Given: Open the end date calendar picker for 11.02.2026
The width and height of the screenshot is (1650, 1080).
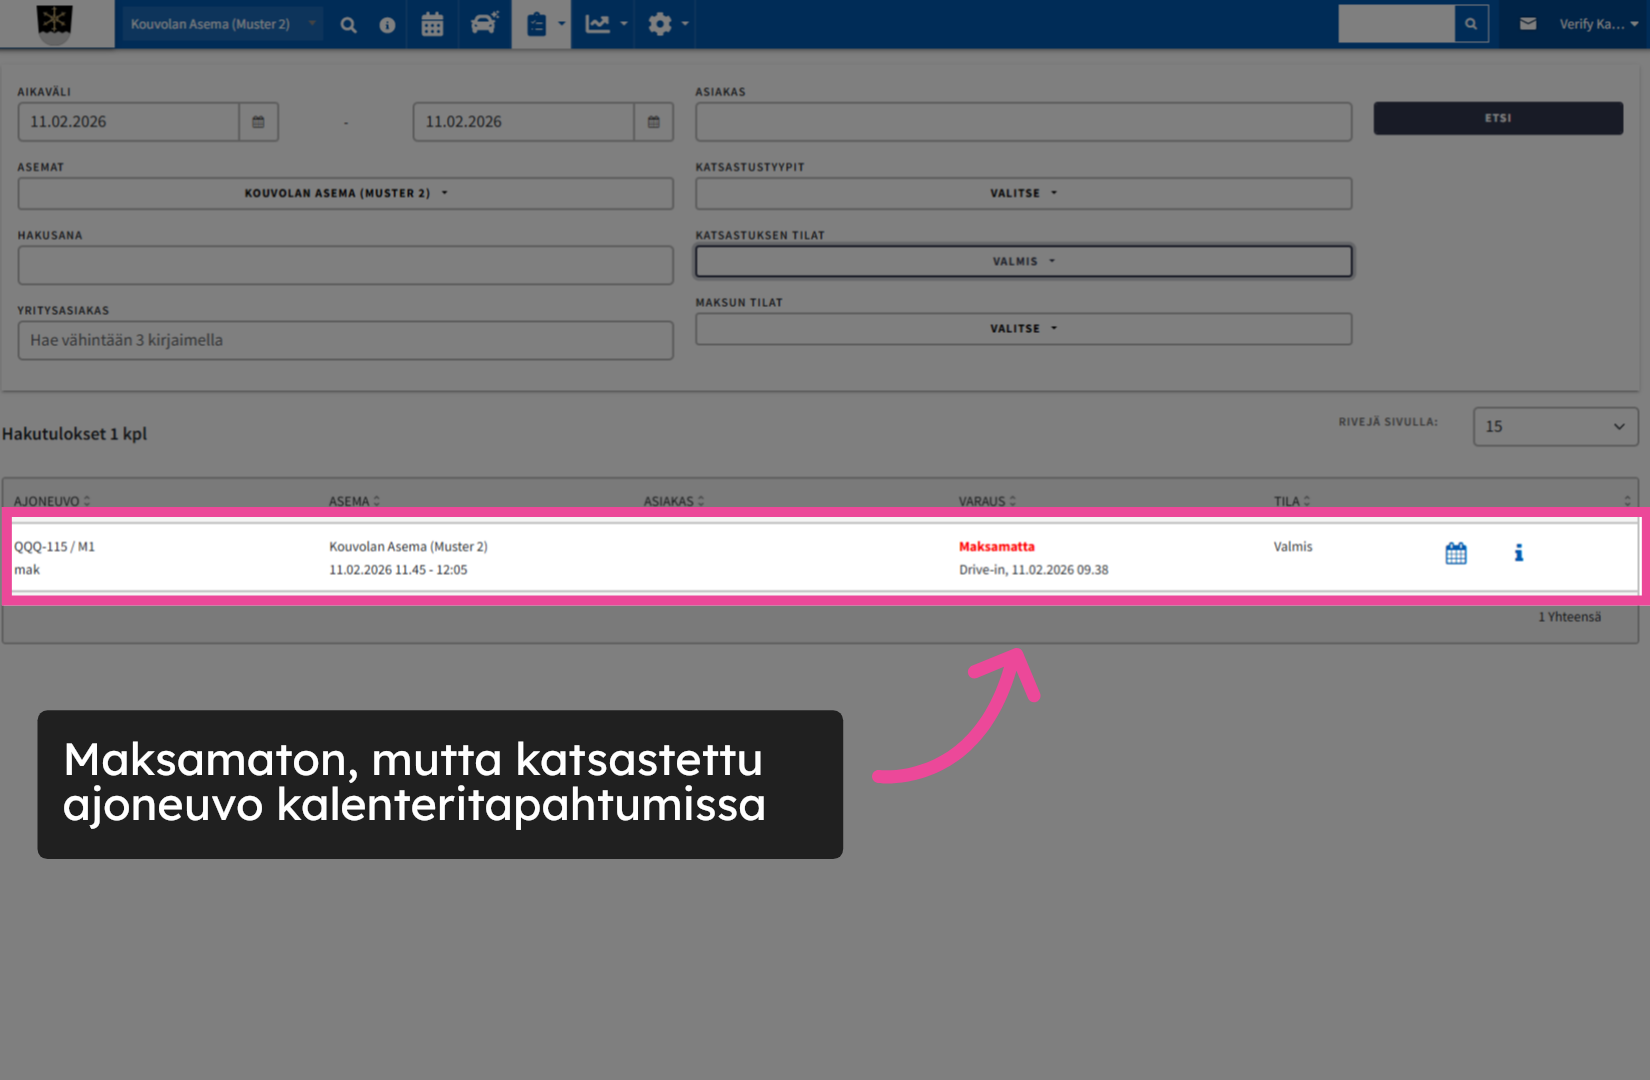Looking at the screenshot, I should pyautogui.click(x=653, y=121).
